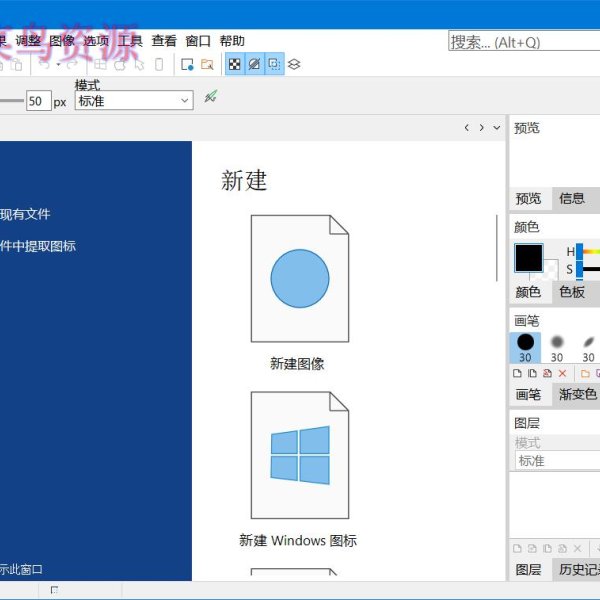This screenshot has height=600, width=600.
Task: Open the 模式 标准 dropdown in options bar
Action: point(134,100)
